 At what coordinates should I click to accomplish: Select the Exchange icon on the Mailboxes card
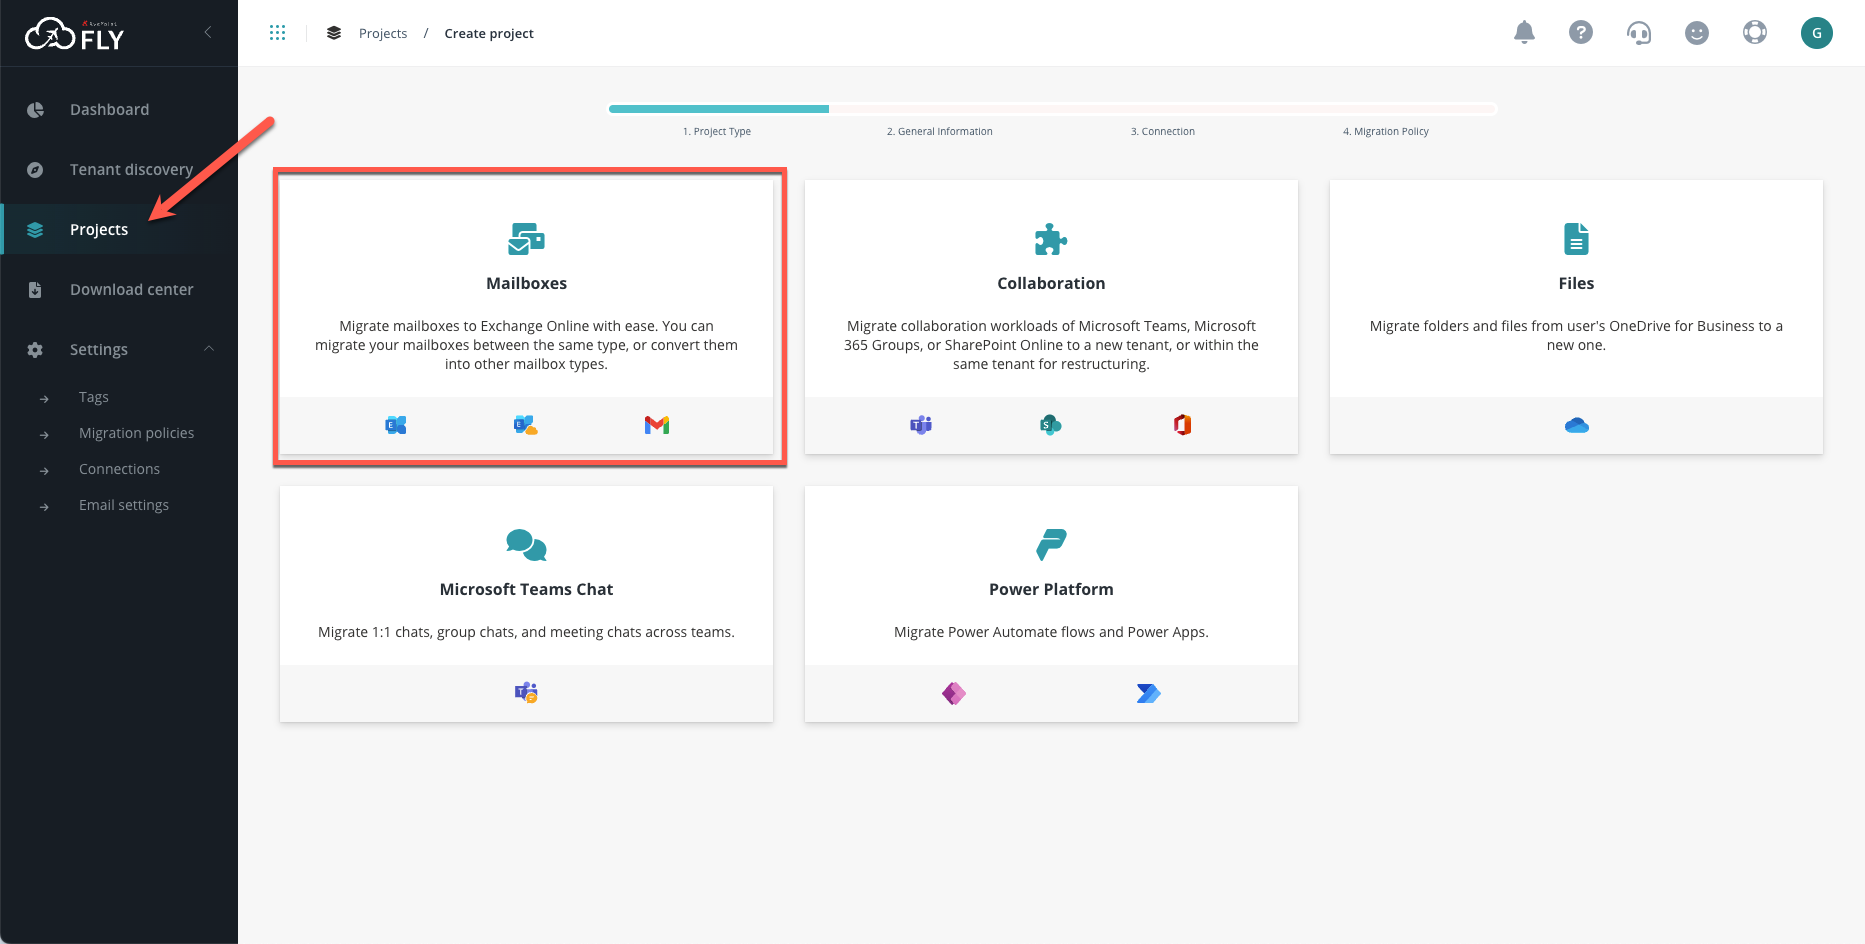coord(395,424)
